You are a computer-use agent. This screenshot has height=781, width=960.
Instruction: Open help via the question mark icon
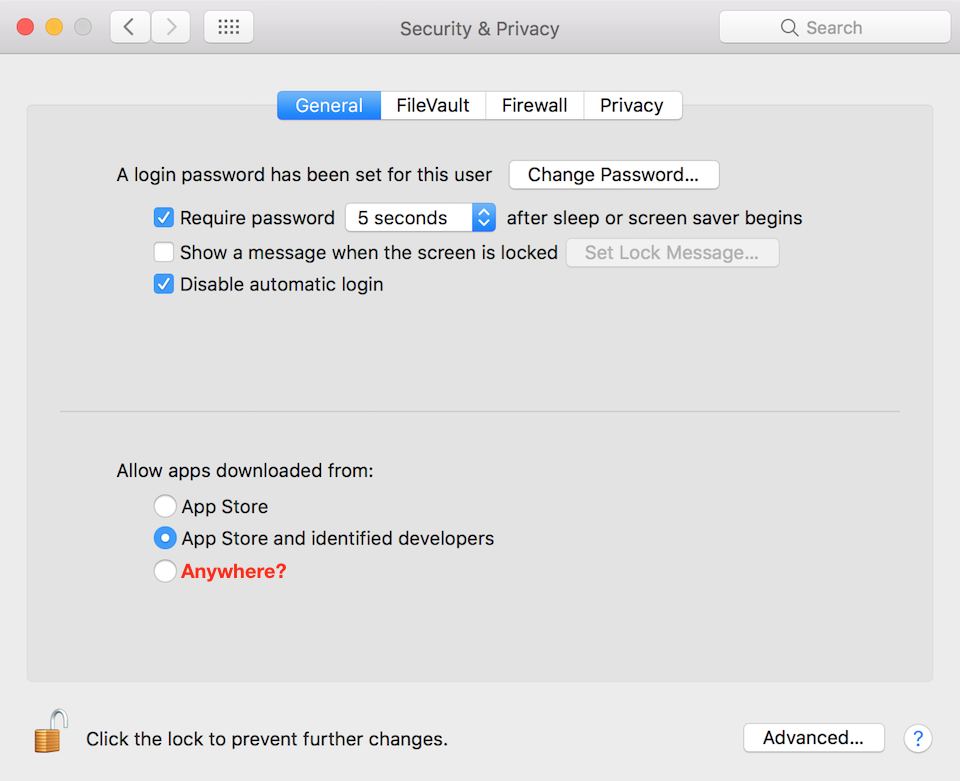[x=918, y=738]
